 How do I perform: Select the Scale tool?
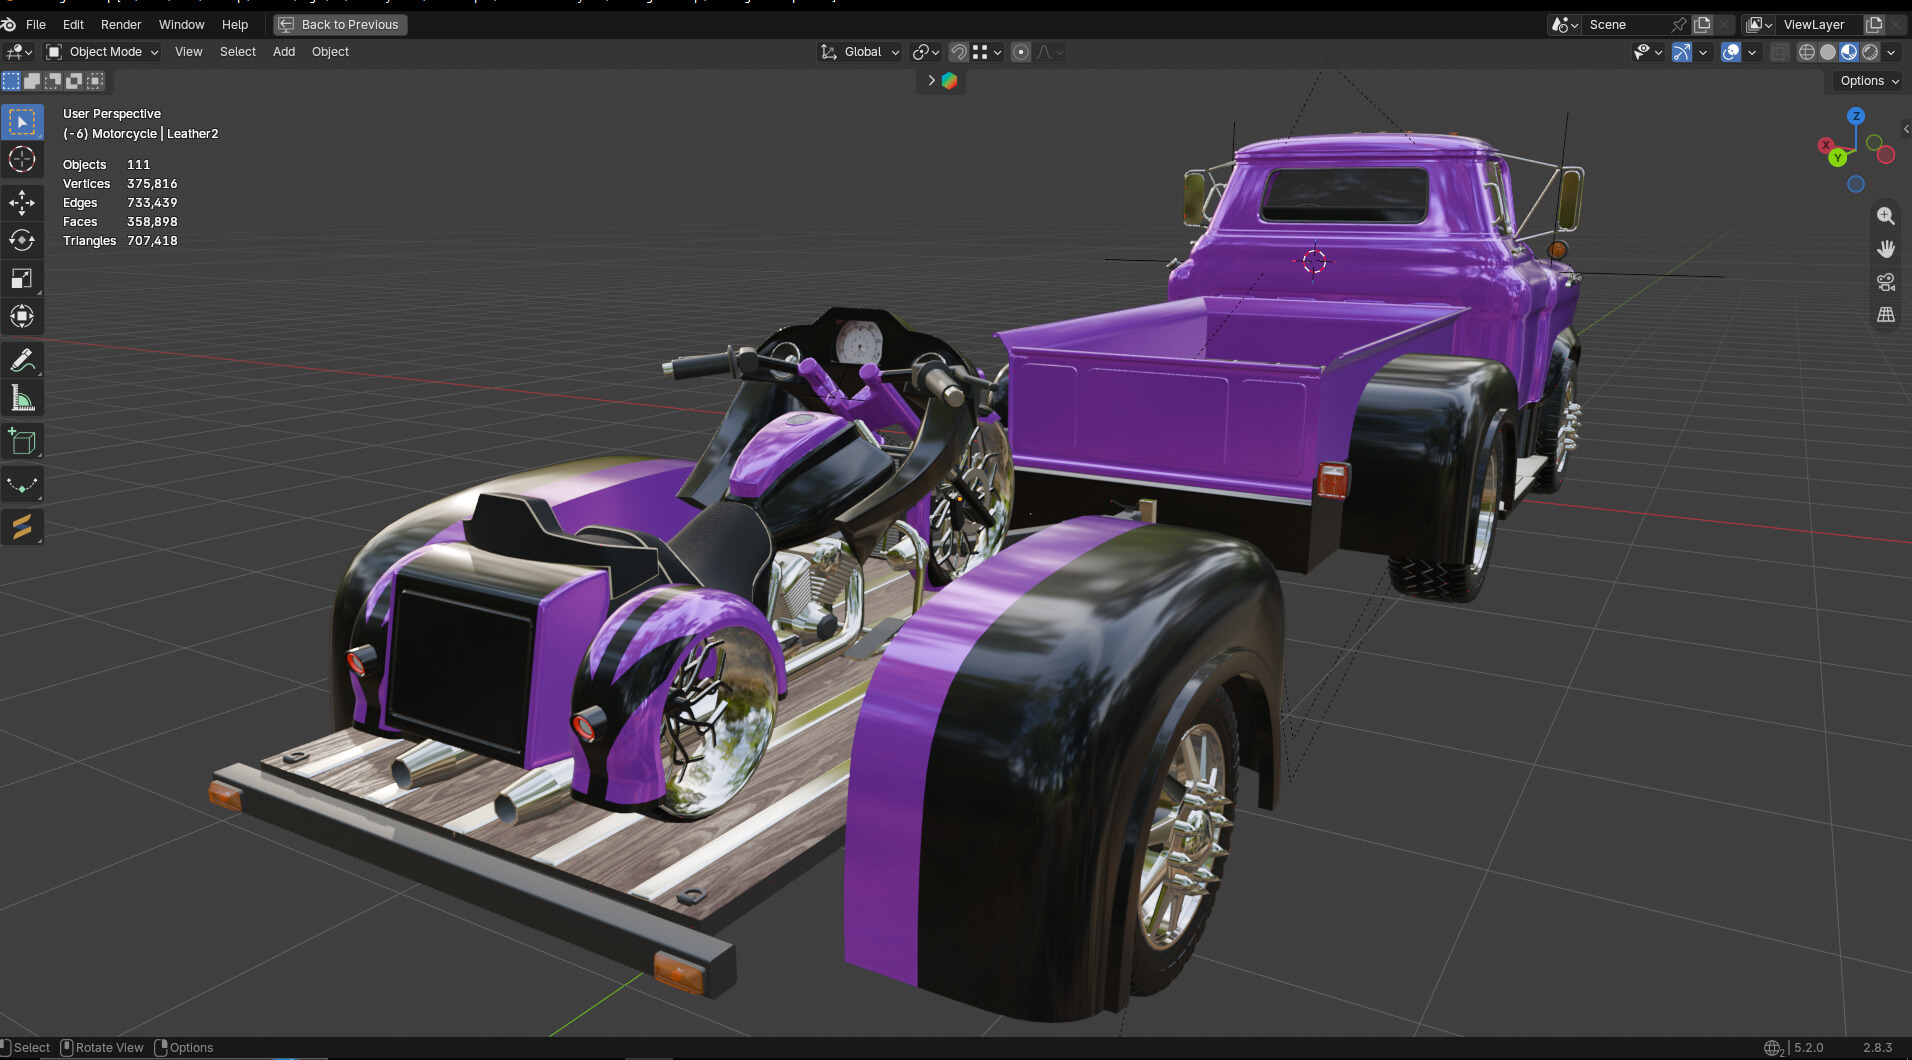22,279
